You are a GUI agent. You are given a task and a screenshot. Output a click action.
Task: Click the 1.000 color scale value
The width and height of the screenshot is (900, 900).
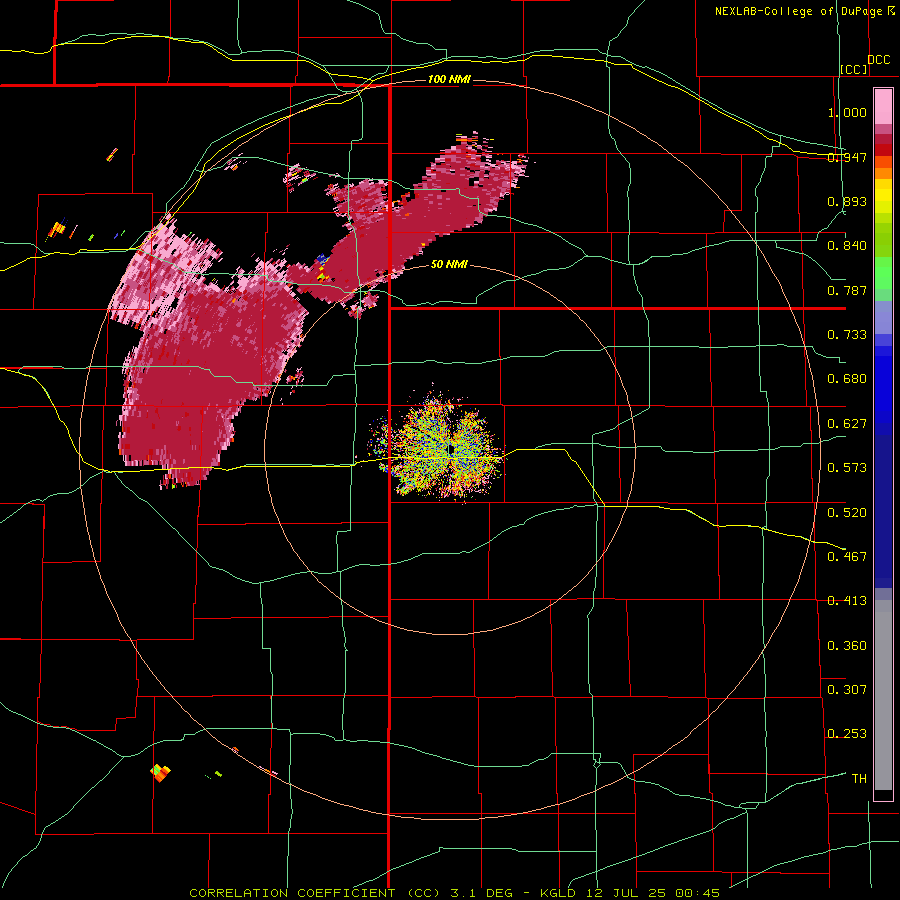point(847,112)
